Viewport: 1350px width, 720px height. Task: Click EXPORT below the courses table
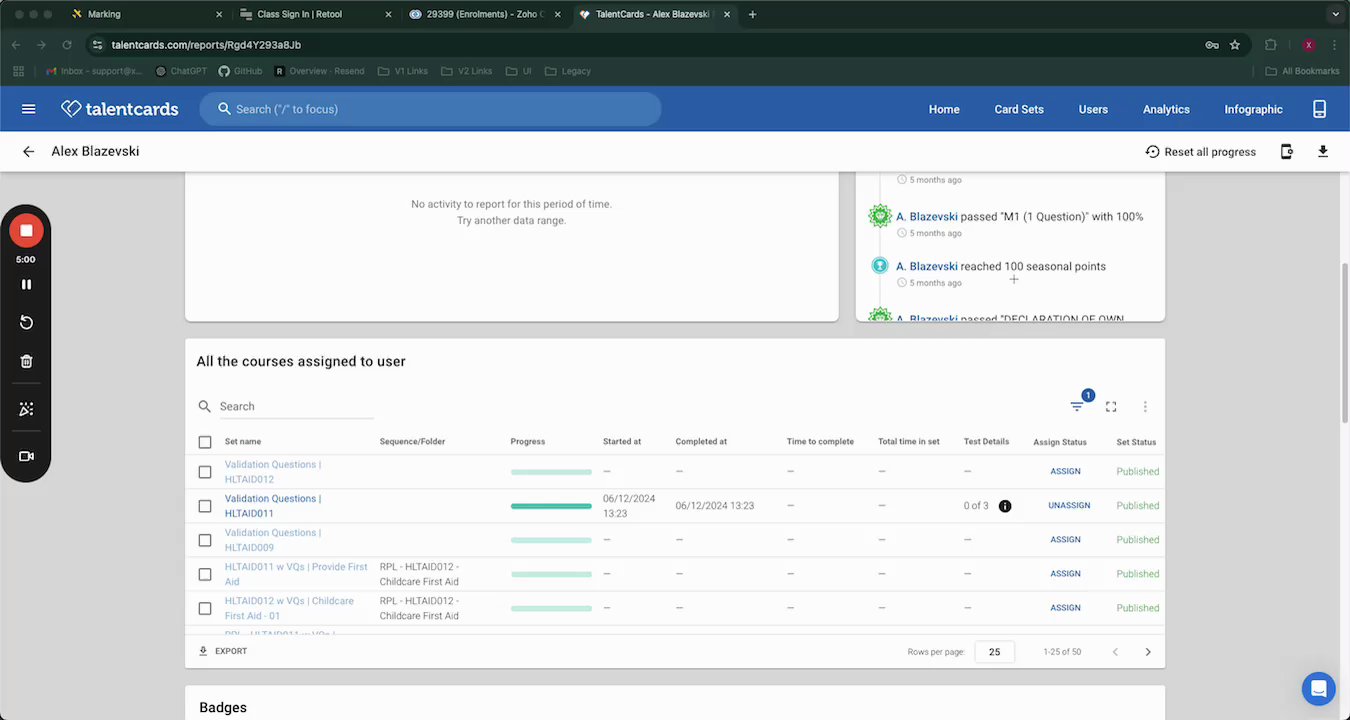pyautogui.click(x=223, y=651)
